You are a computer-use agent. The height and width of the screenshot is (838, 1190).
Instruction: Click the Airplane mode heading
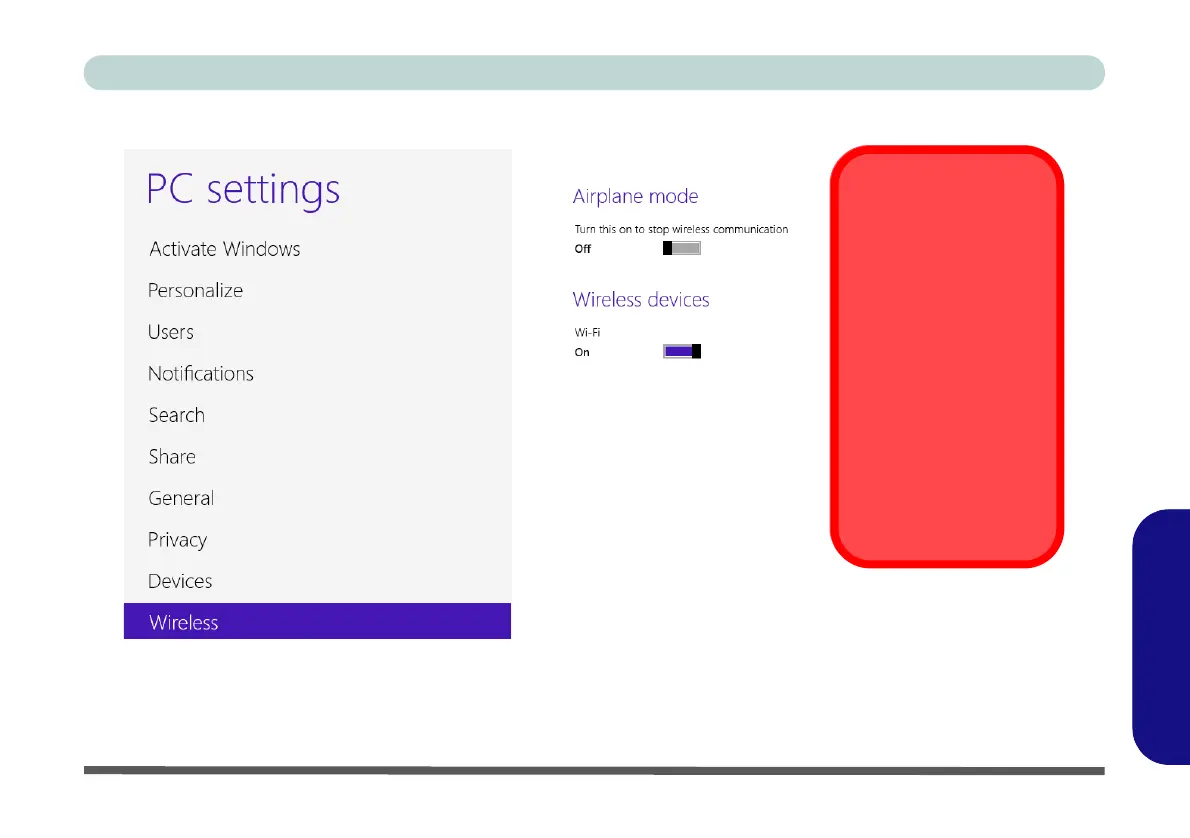pyautogui.click(x=635, y=197)
